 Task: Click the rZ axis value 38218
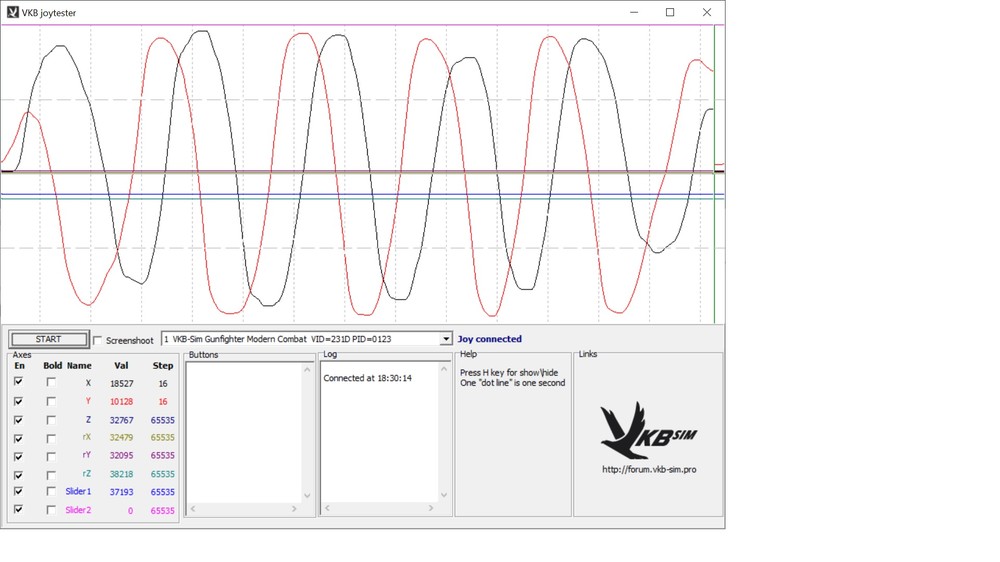coord(121,474)
